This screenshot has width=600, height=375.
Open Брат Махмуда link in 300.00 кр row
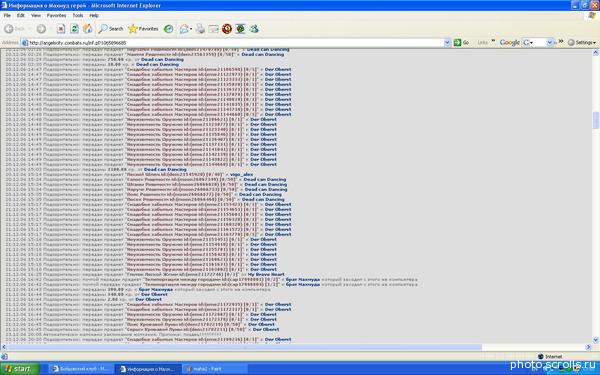tap(156, 289)
